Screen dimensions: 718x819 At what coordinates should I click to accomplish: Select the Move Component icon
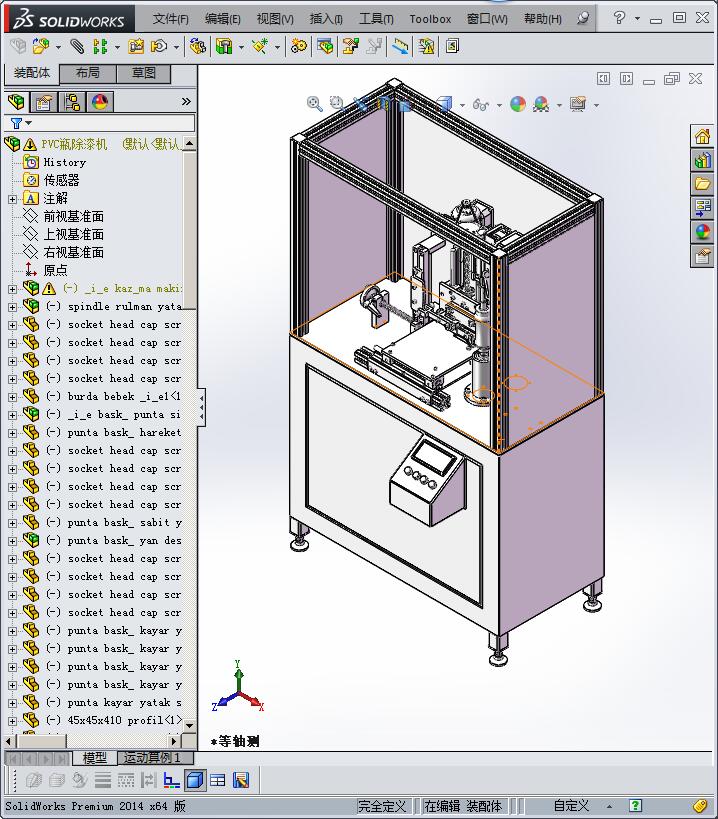[159, 46]
